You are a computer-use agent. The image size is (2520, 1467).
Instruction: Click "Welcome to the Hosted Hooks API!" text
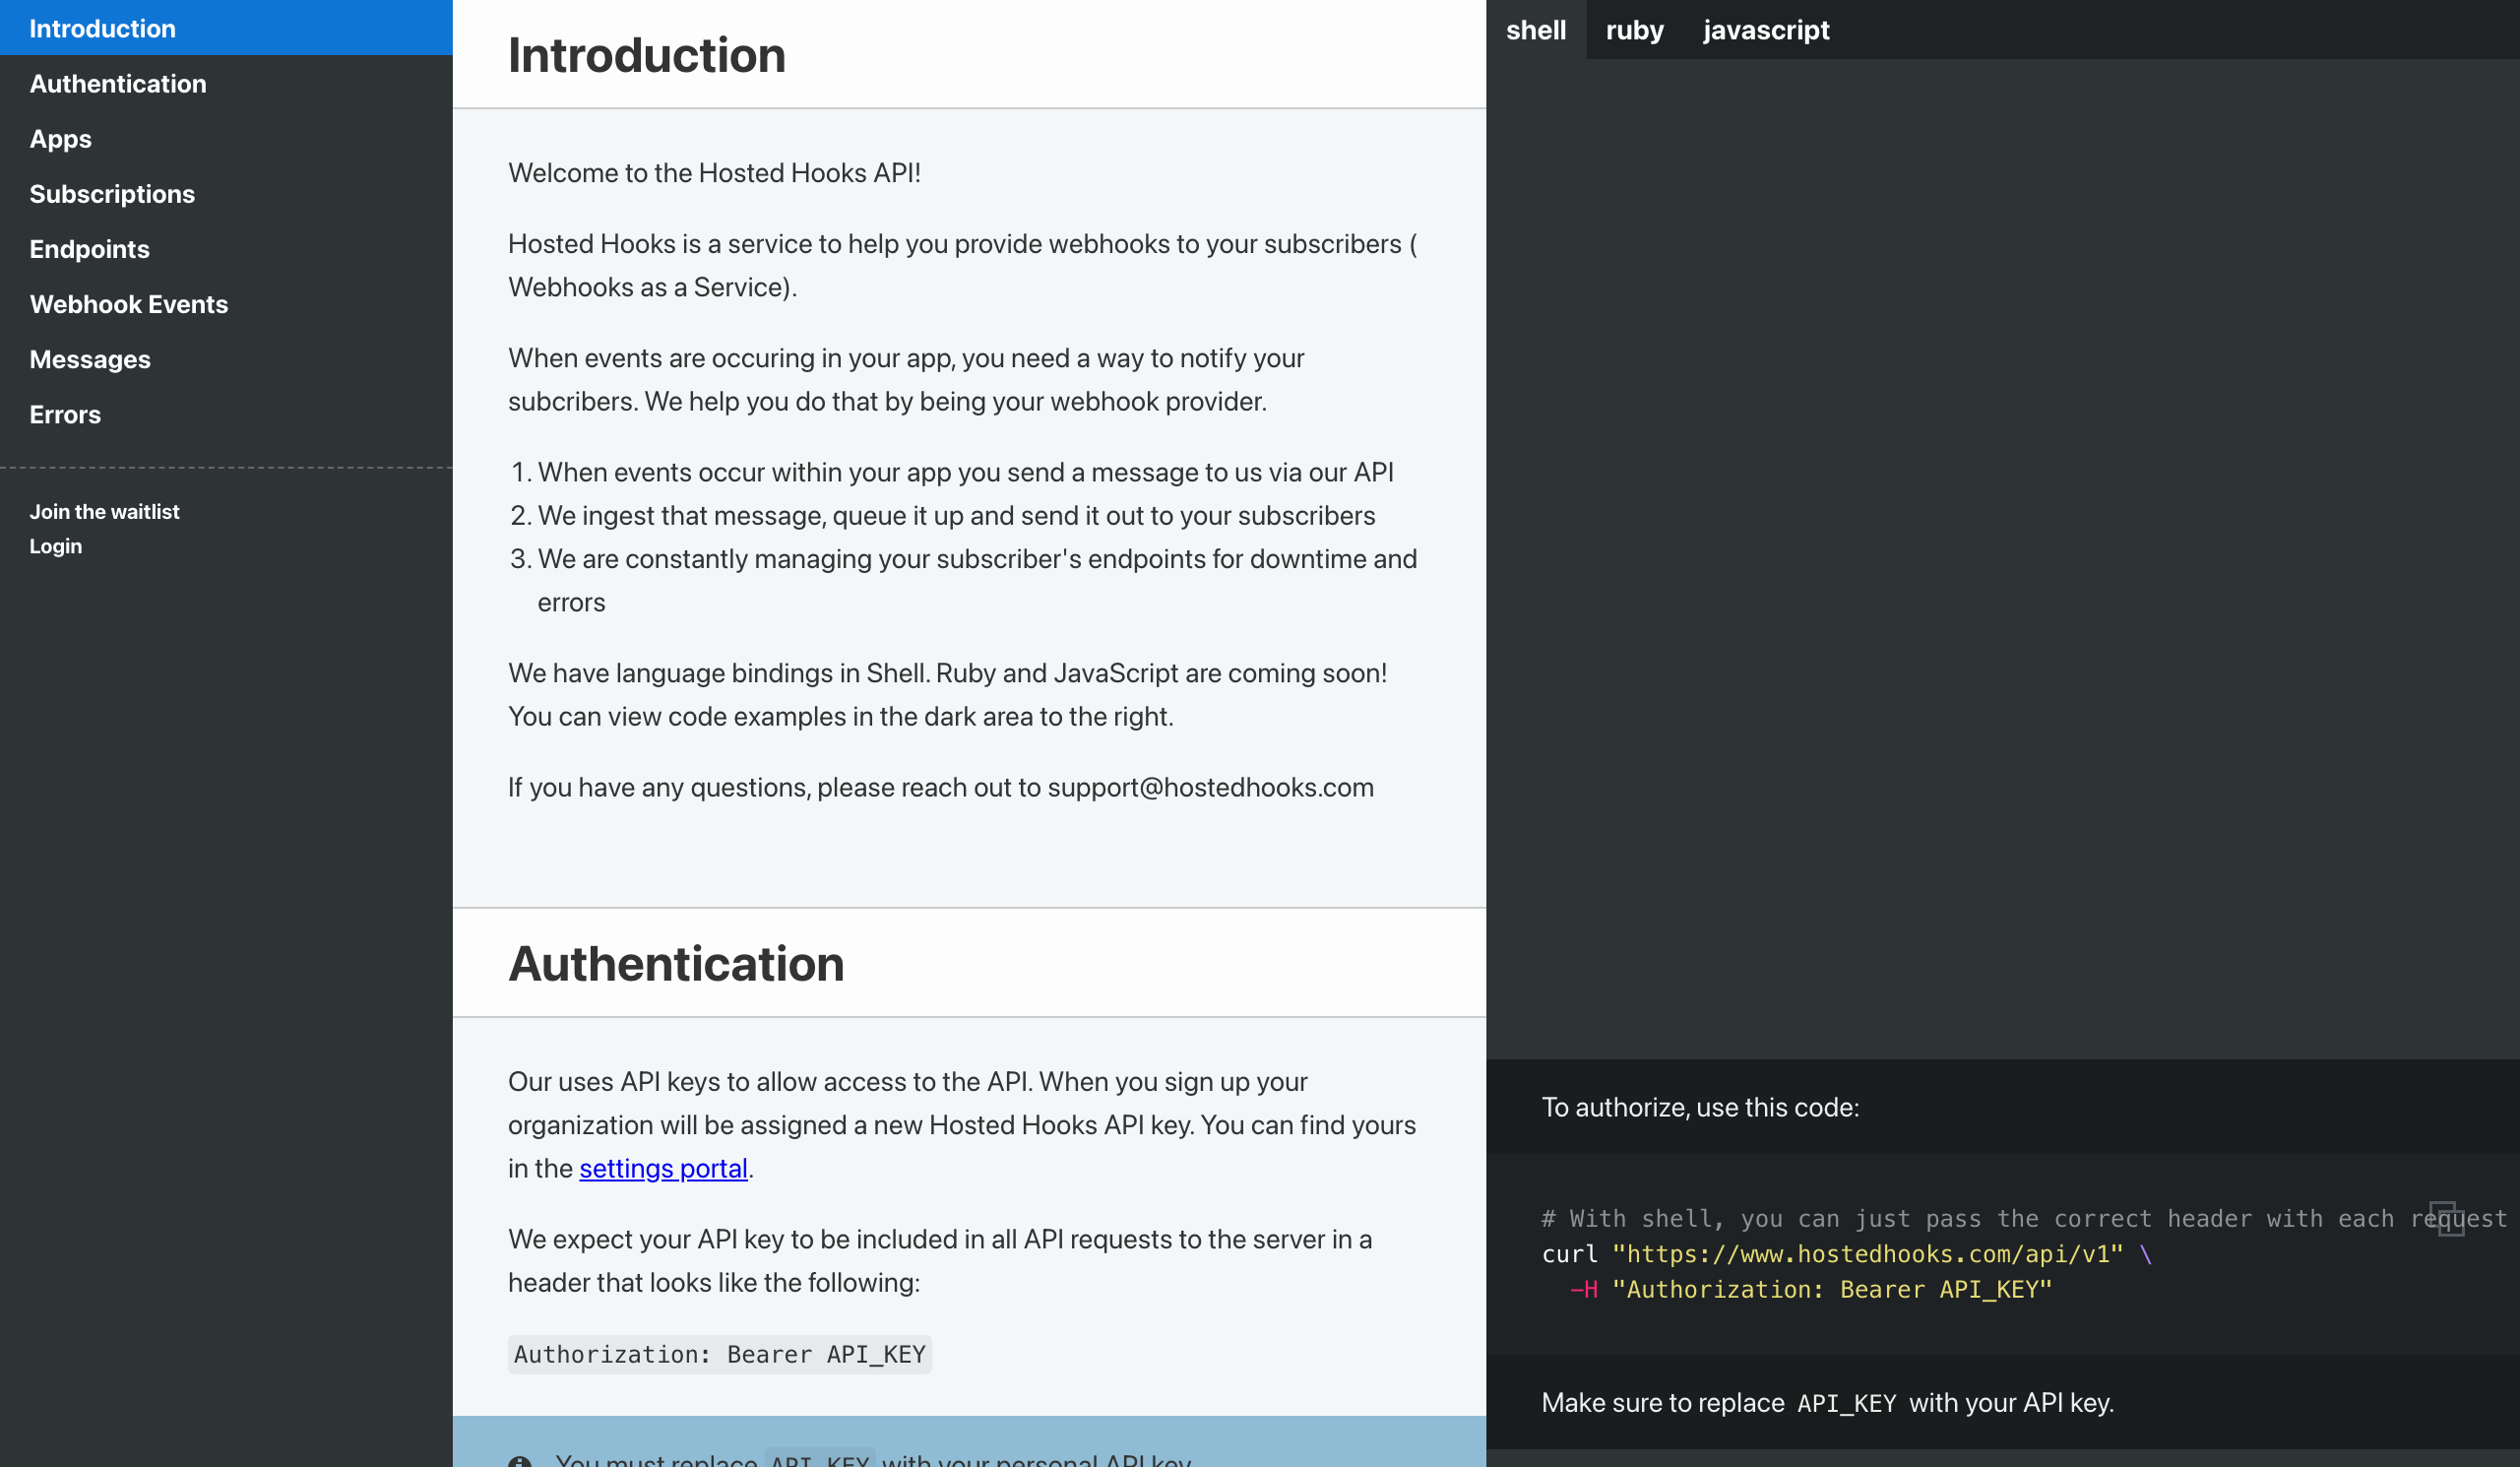[714, 172]
